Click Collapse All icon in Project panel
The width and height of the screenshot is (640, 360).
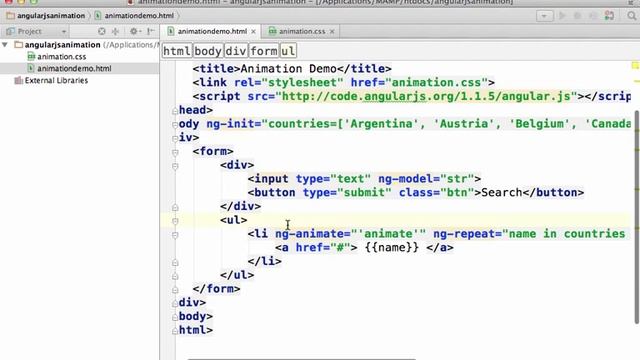[x=116, y=31]
